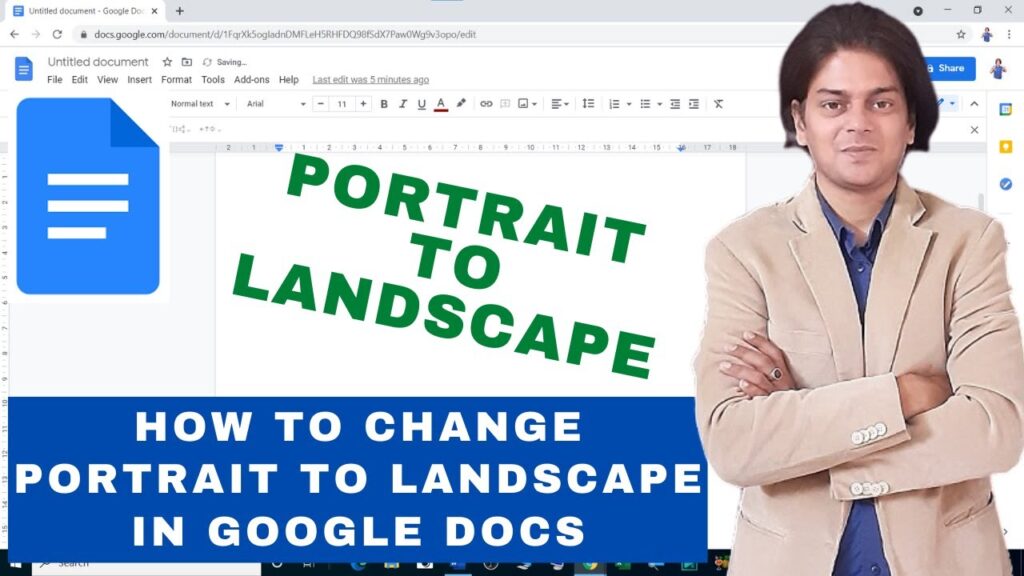1024x576 pixels.
Task: Toggle italic formatting
Action: click(x=403, y=104)
